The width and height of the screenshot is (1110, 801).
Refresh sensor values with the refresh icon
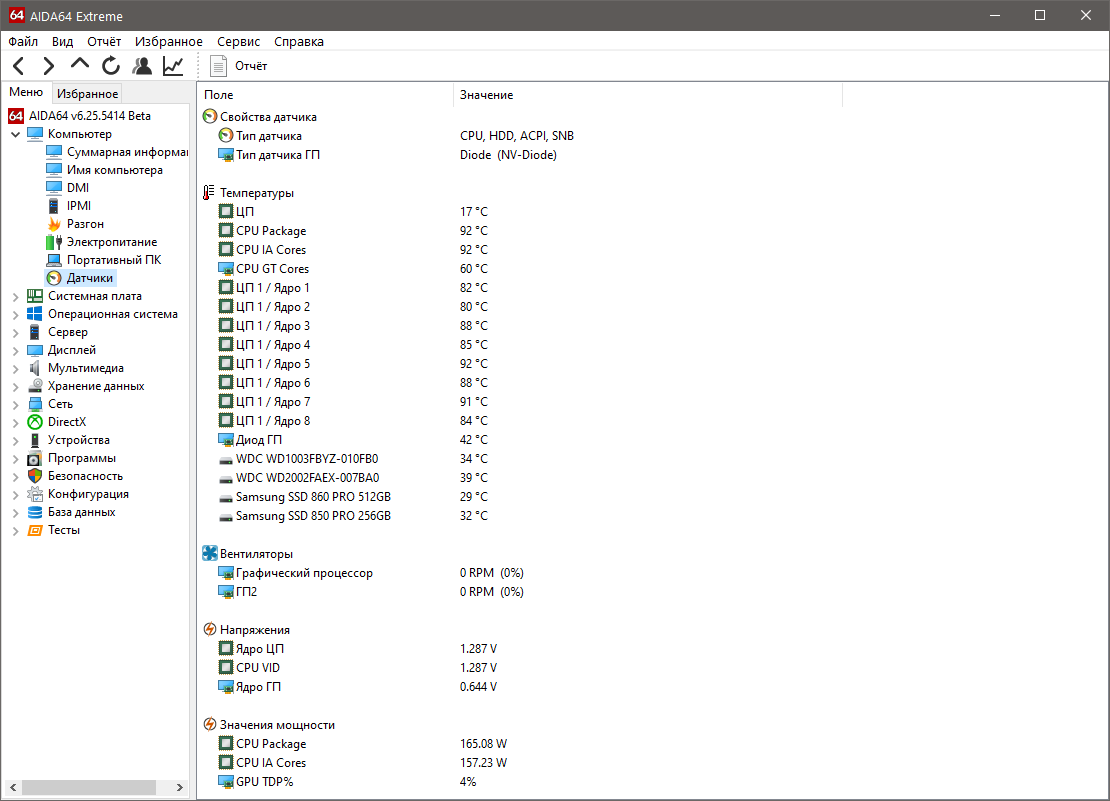point(111,67)
